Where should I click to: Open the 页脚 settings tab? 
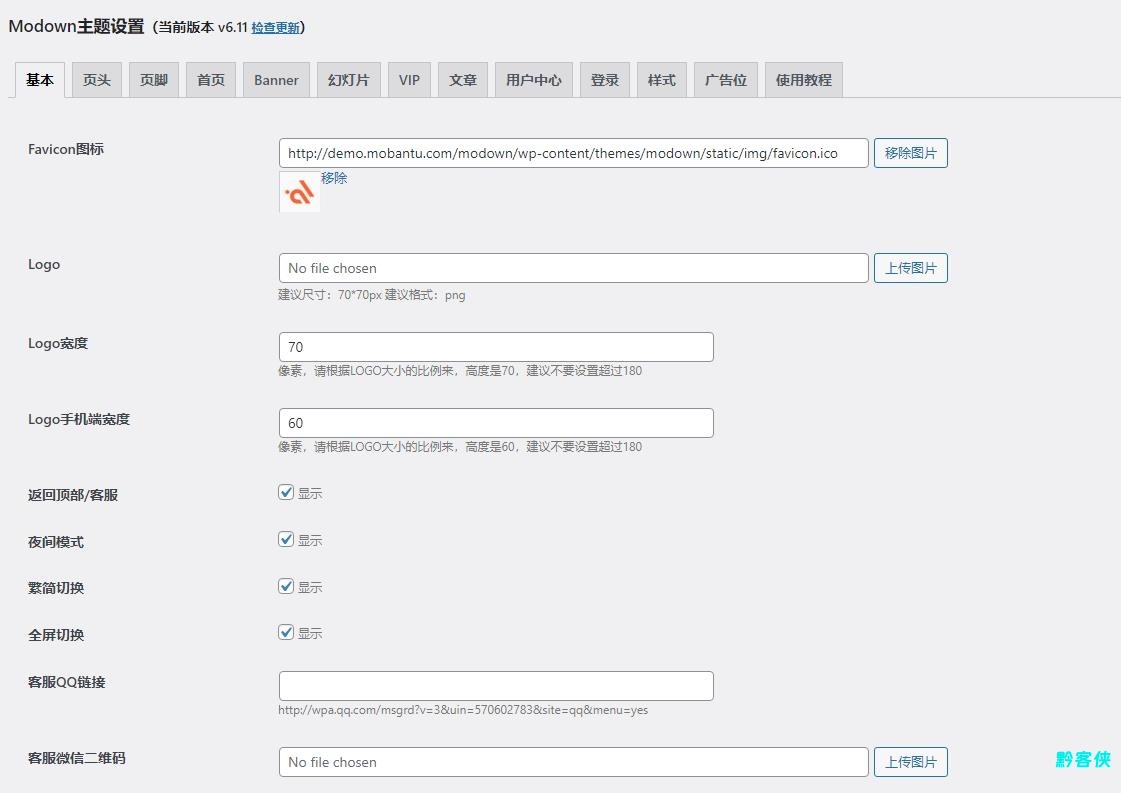point(154,80)
